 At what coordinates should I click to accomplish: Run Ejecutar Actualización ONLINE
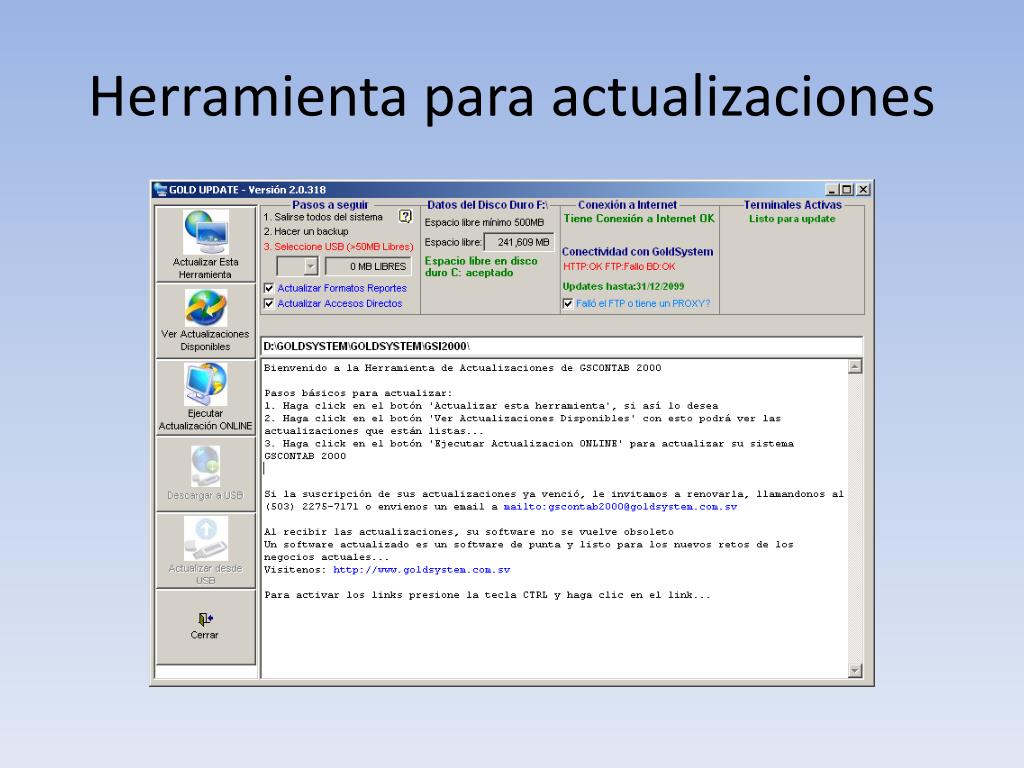[x=205, y=397]
